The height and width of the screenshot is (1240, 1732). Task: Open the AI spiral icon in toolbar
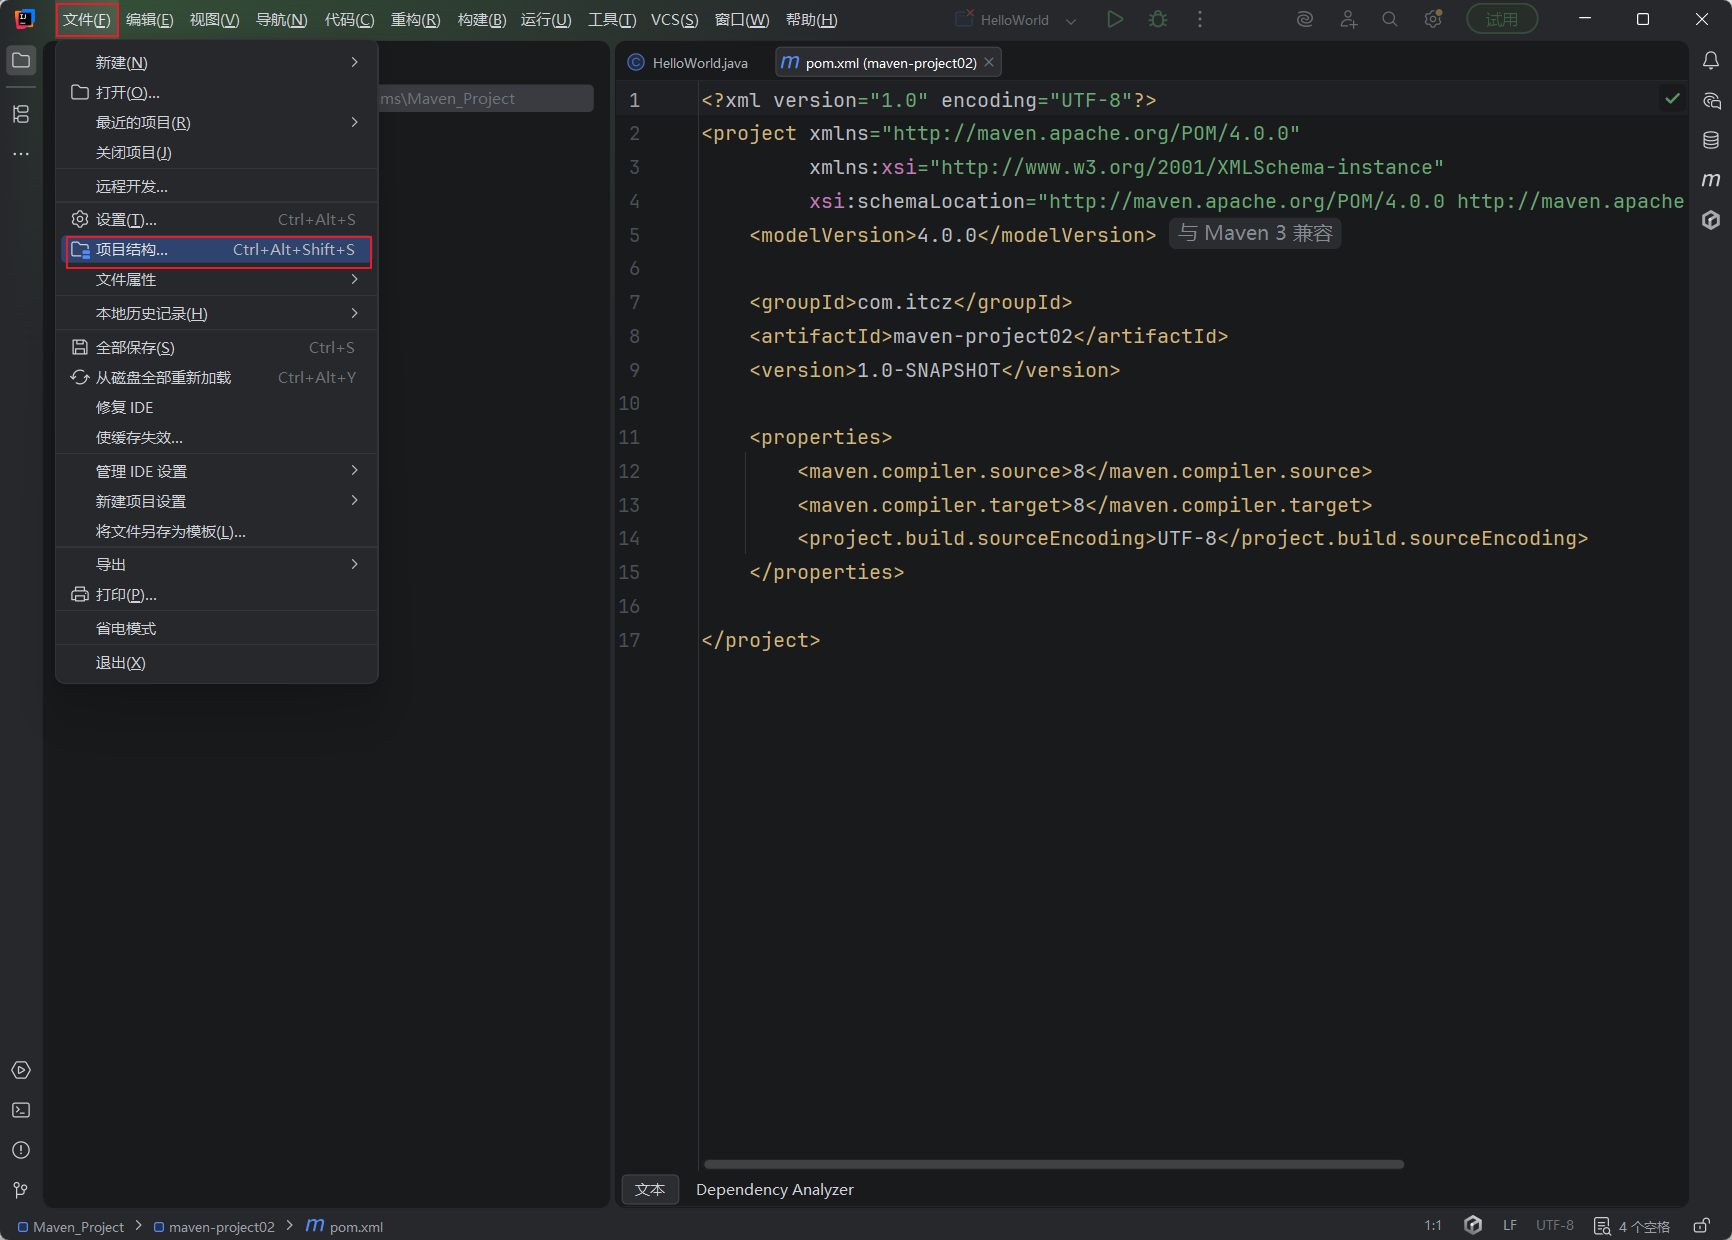point(1305,19)
